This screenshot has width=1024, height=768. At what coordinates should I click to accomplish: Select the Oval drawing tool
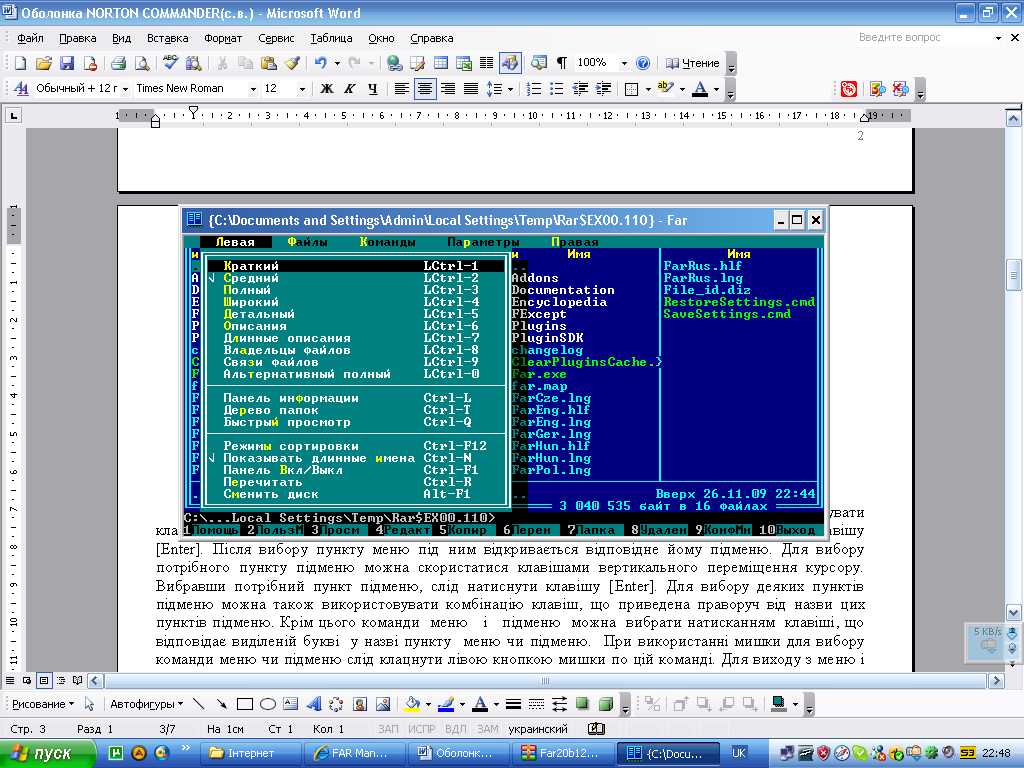point(268,704)
